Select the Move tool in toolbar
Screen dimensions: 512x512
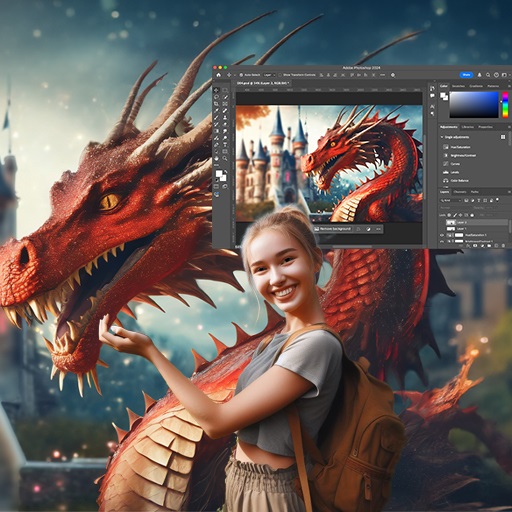coord(216,90)
